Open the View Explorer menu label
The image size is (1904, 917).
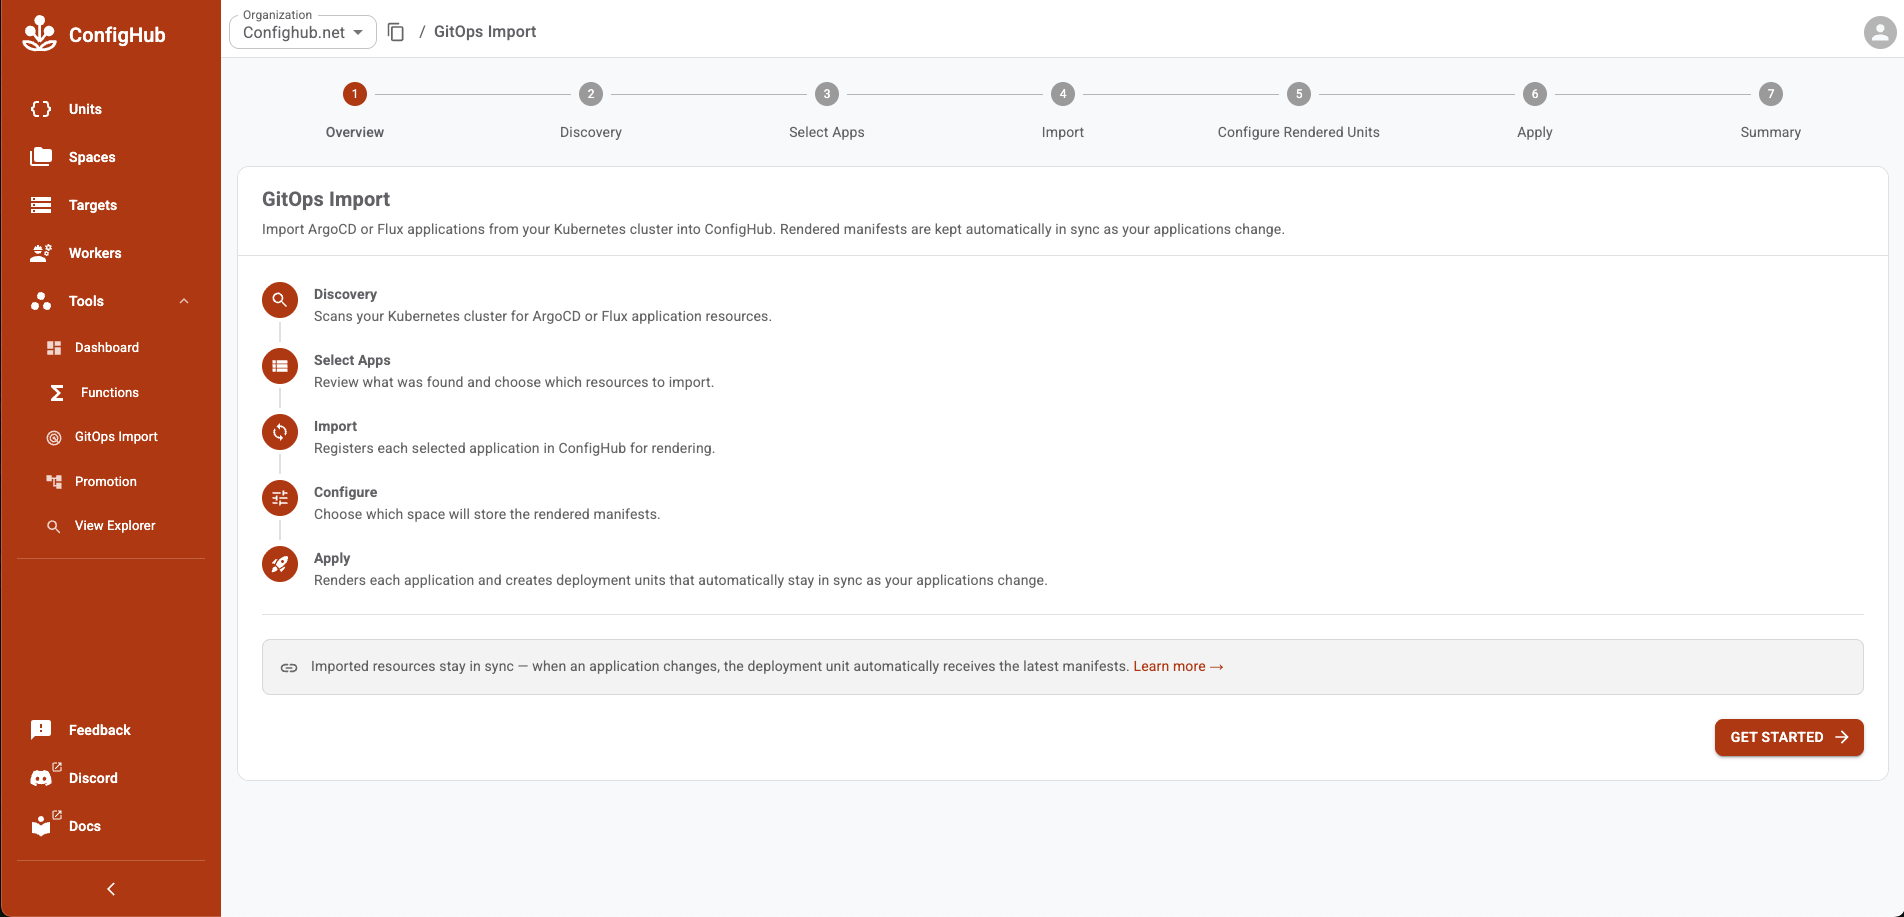point(115,526)
